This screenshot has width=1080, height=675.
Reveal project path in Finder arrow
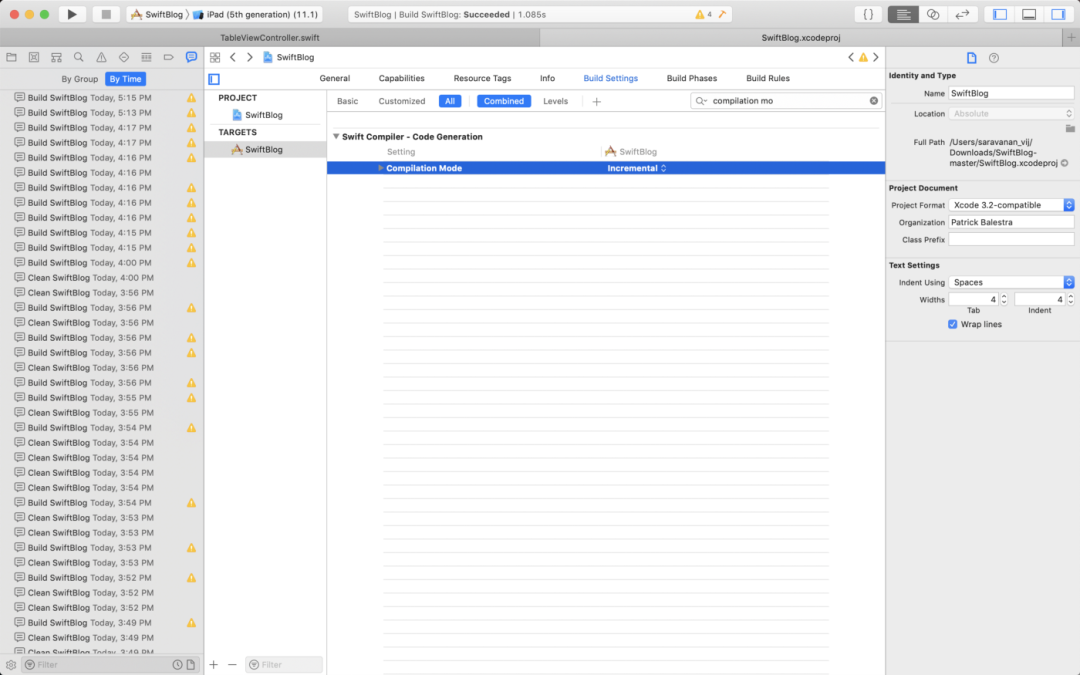(x=1065, y=163)
